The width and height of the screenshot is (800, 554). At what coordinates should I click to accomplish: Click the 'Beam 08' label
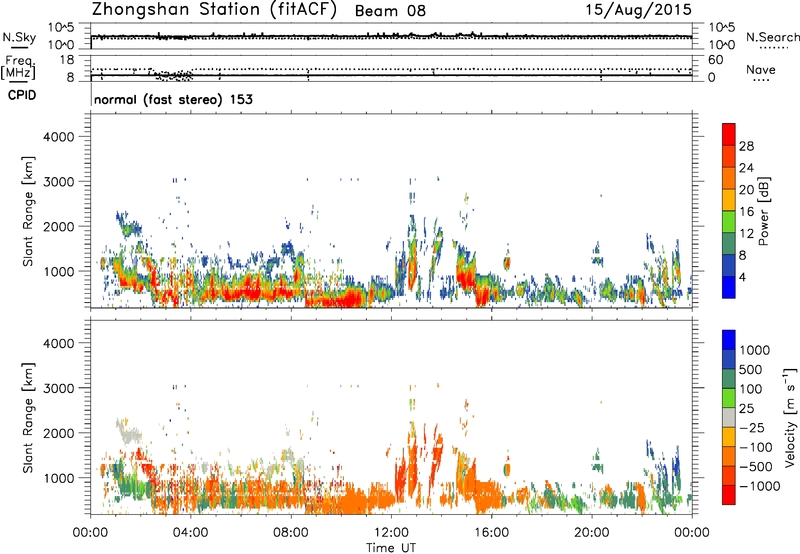pos(390,11)
